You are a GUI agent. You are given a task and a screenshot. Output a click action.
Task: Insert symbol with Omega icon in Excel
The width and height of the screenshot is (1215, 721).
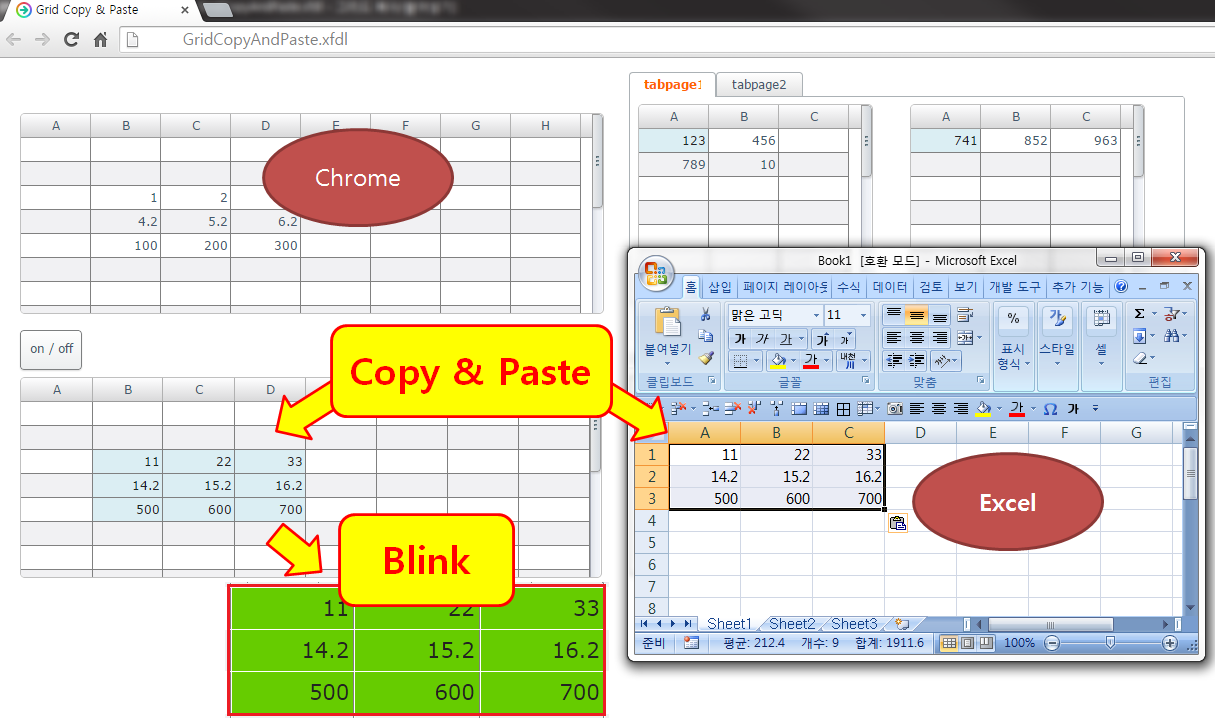1050,408
